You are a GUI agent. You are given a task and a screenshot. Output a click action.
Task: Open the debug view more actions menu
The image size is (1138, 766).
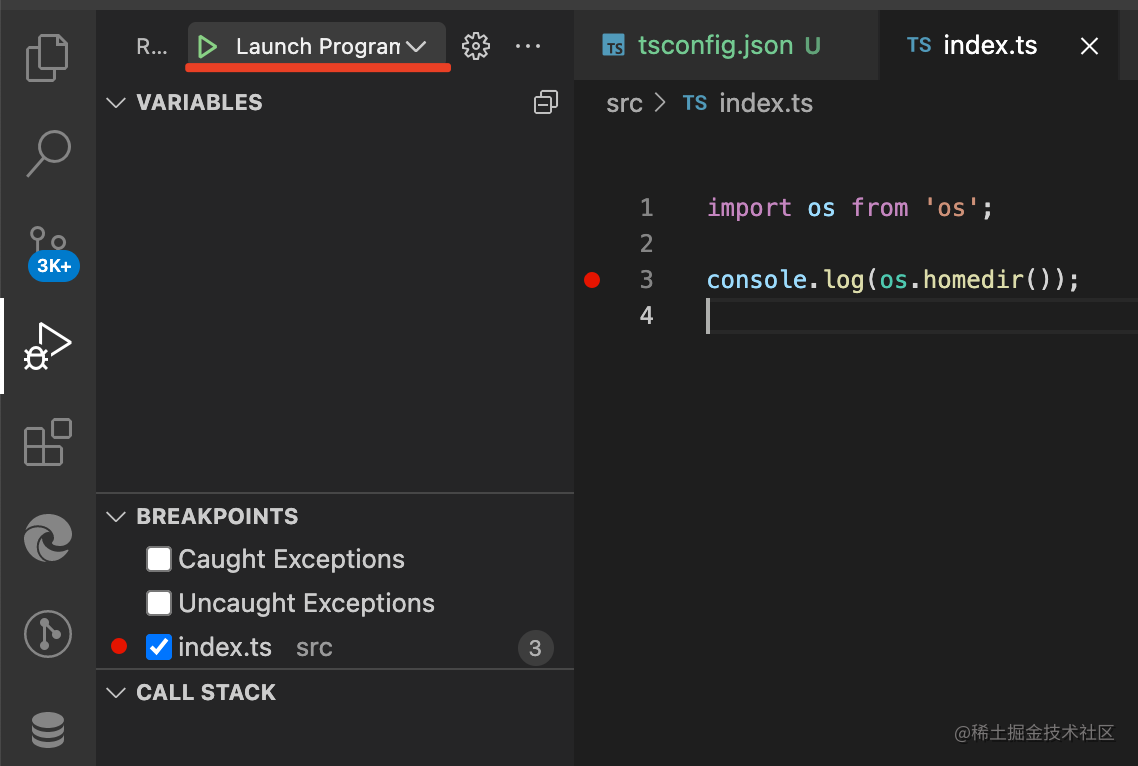(x=527, y=46)
